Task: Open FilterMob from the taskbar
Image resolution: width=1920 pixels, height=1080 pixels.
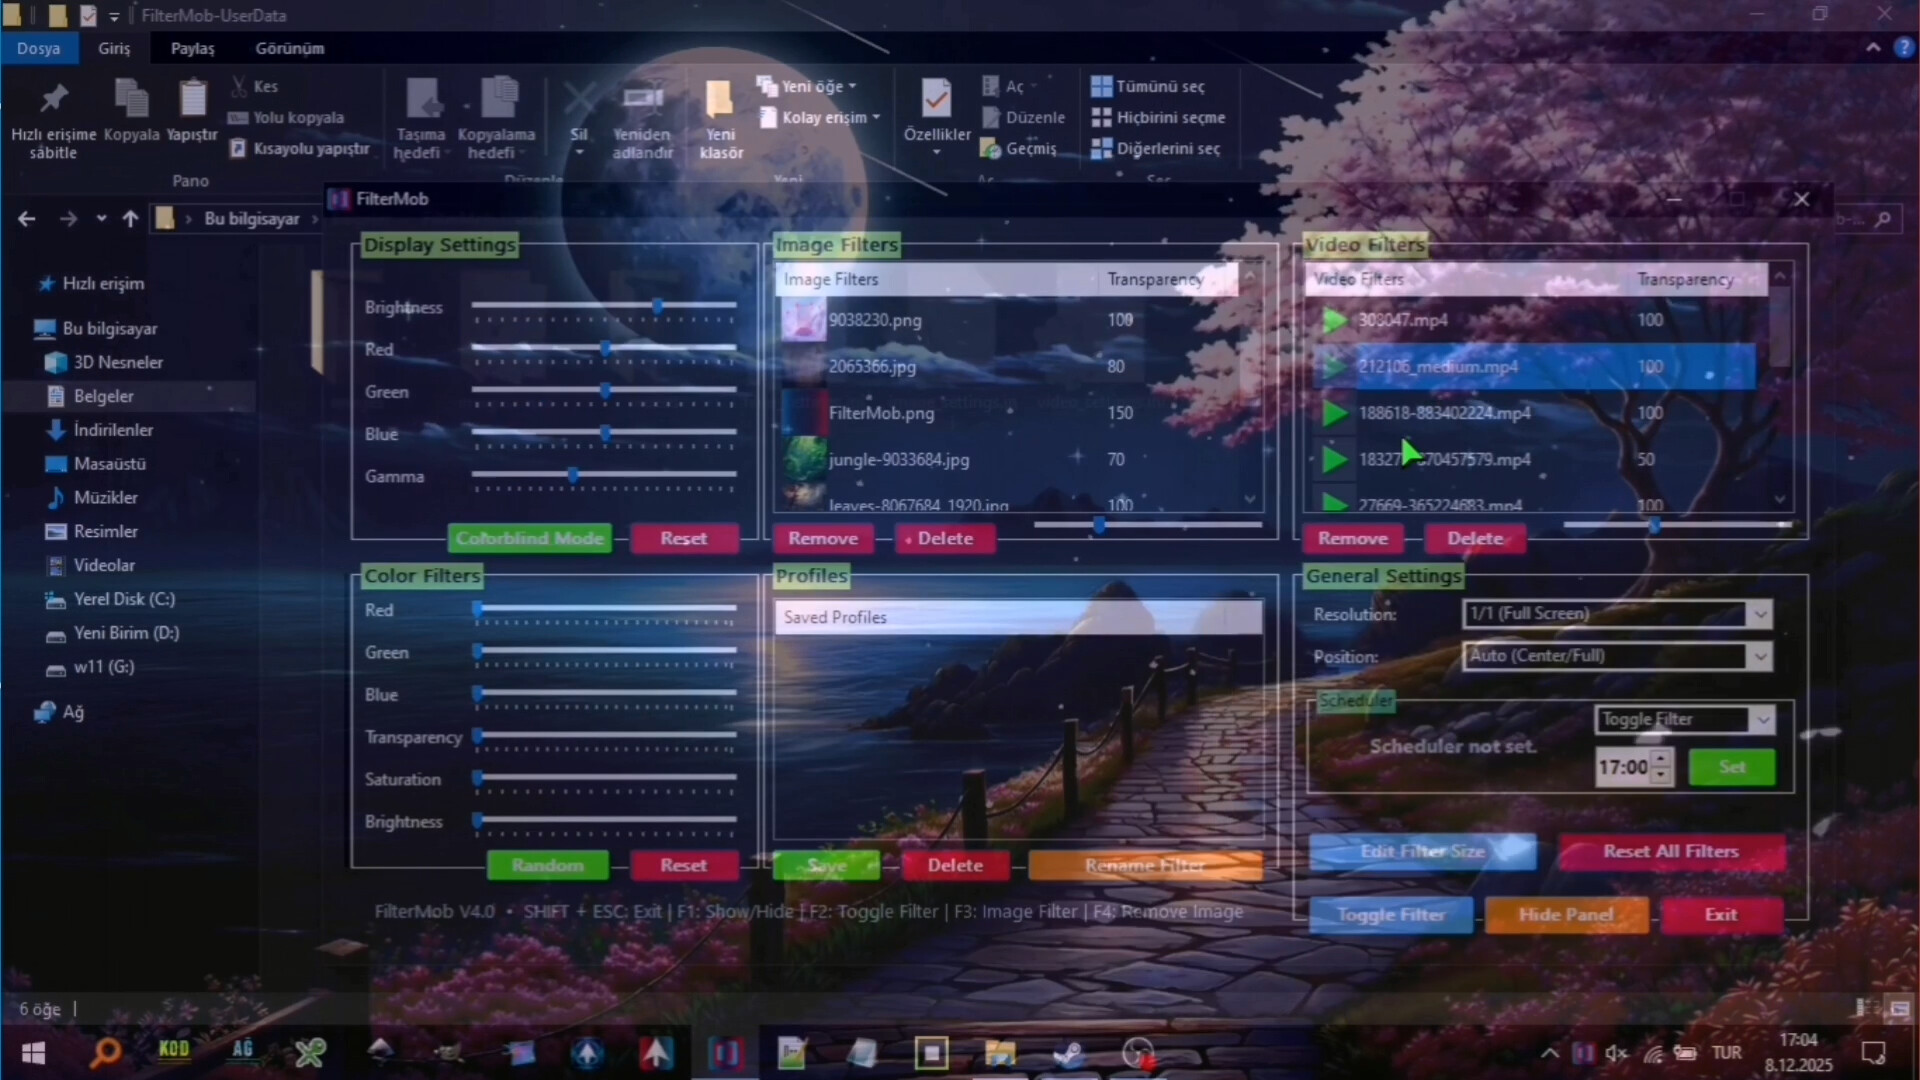Action: (727, 1053)
